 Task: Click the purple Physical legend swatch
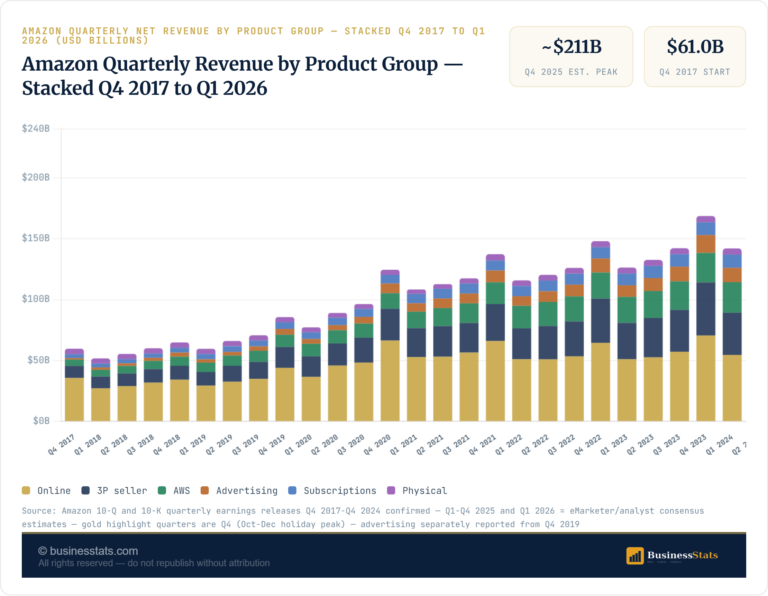pos(391,491)
